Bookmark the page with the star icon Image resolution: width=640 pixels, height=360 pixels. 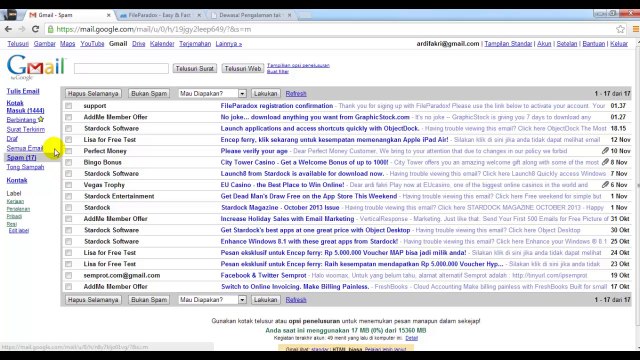pos(620,29)
